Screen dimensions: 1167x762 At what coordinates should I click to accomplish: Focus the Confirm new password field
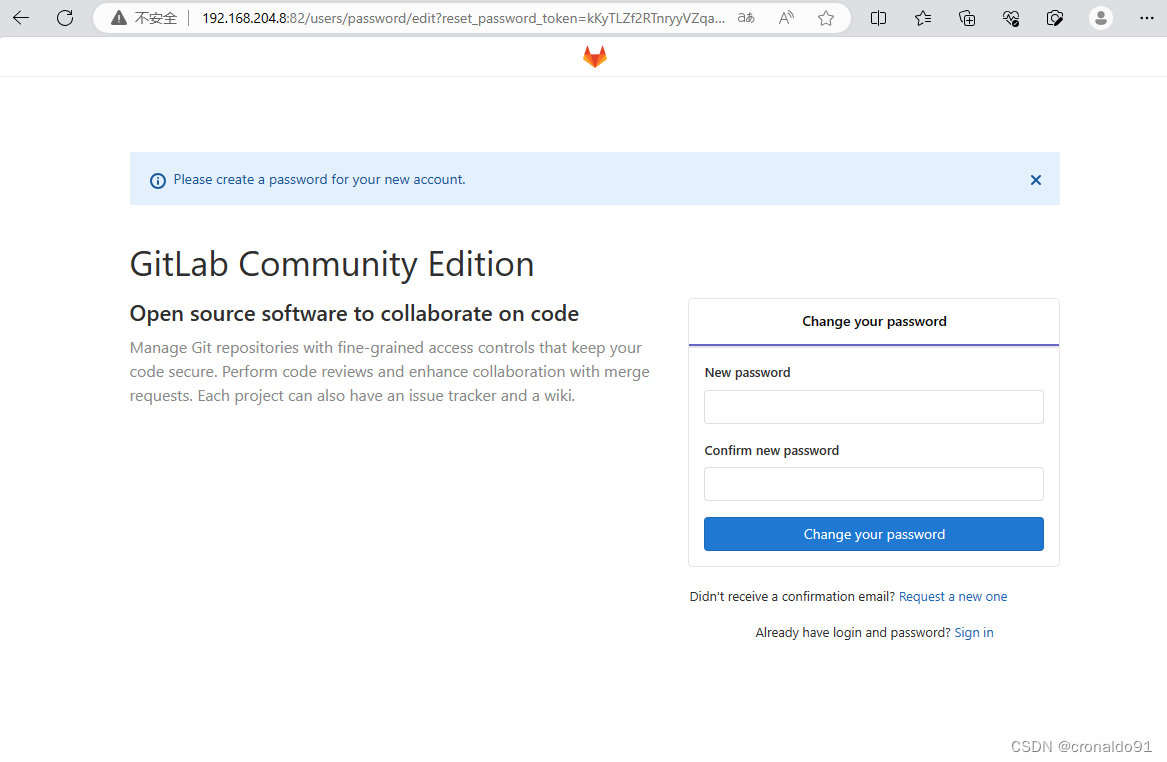pyautogui.click(x=874, y=484)
